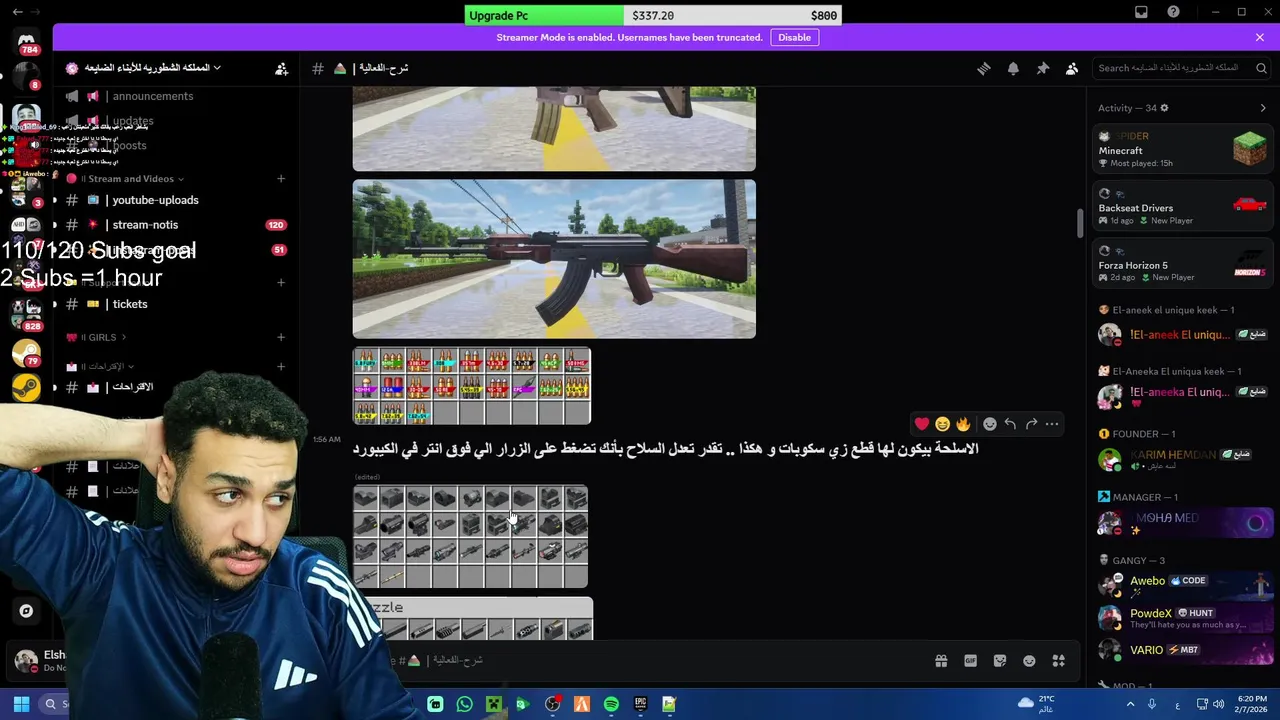Open the AK-47 Minecraft screenshot

[x=554, y=259]
